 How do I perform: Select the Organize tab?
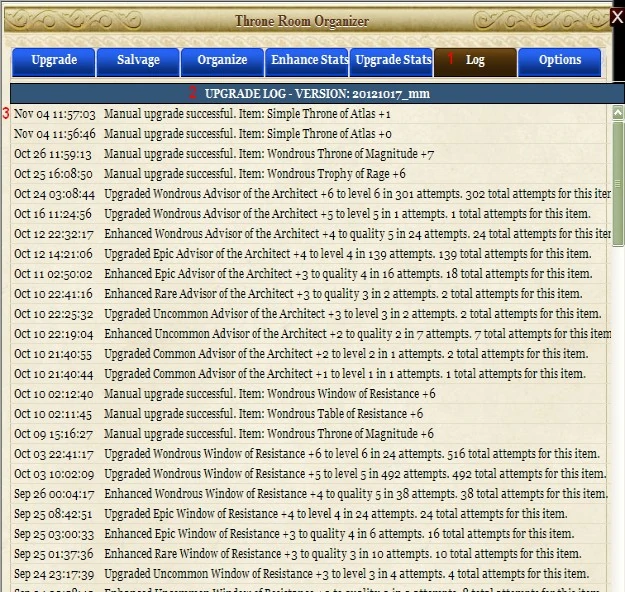(222, 61)
